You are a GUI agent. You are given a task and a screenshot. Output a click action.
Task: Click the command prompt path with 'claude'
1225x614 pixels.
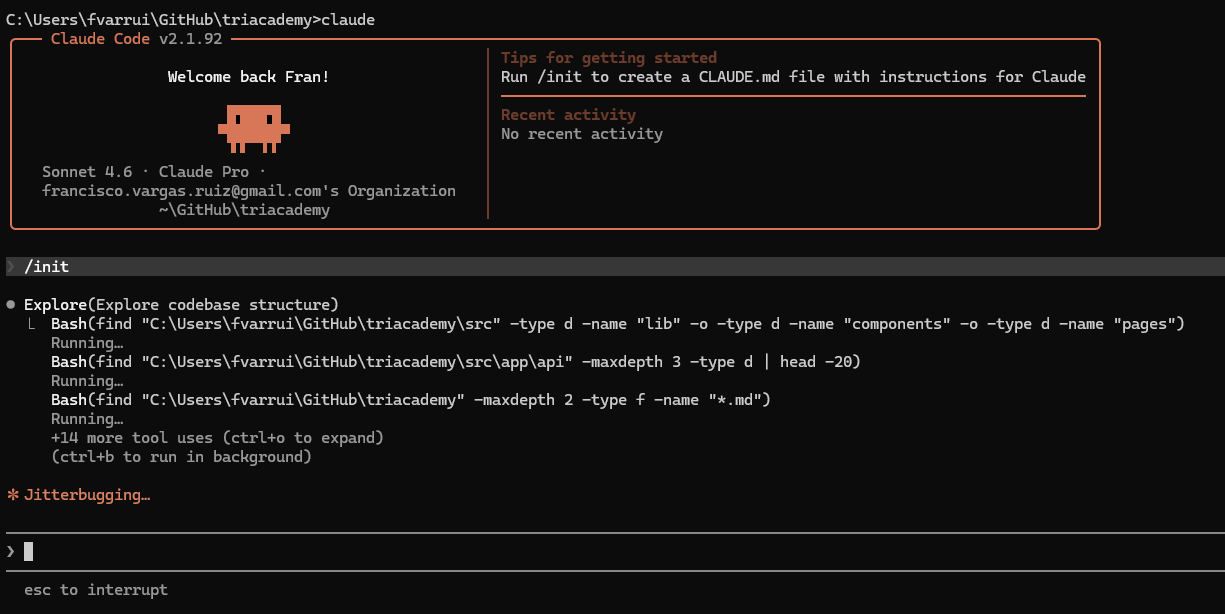[190, 20]
